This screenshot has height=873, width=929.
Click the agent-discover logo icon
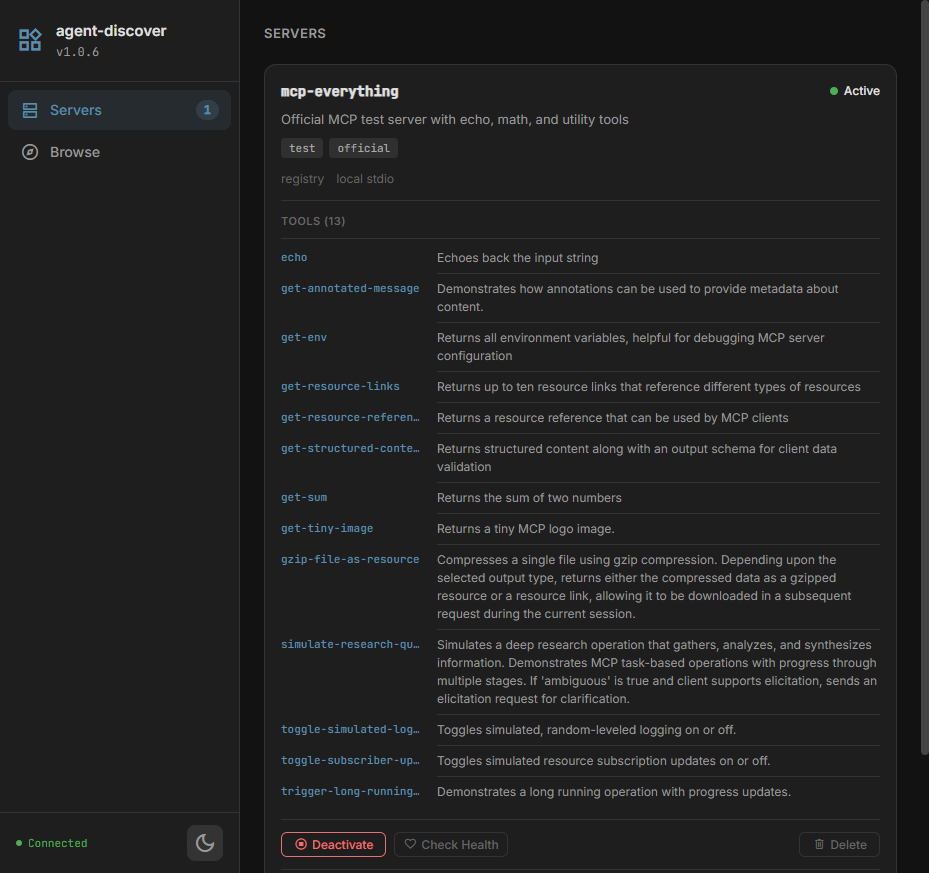pos(30,40)
